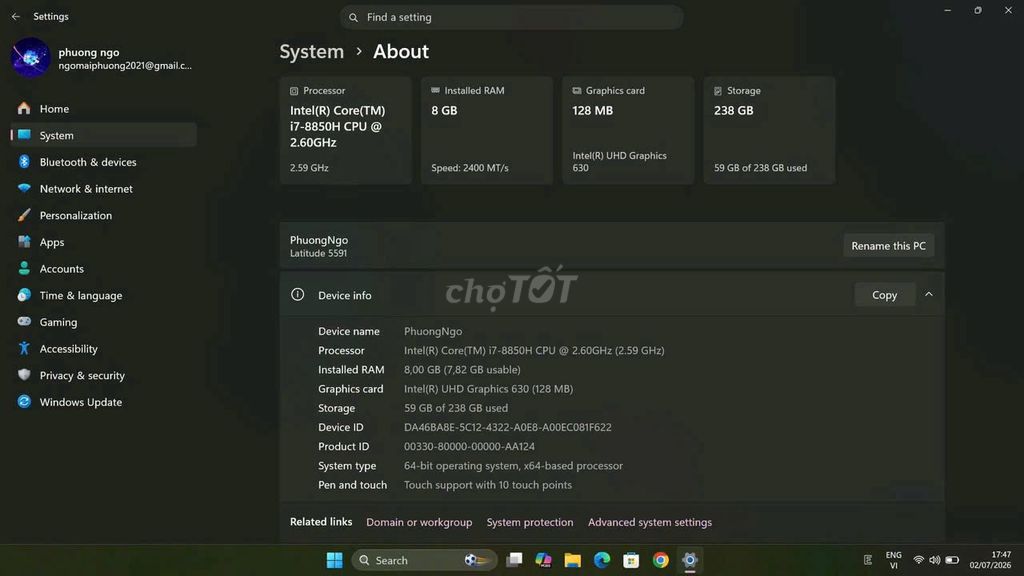
Task: Click the Settings gear taskbar icon
Action: click(x=690, y=560)
